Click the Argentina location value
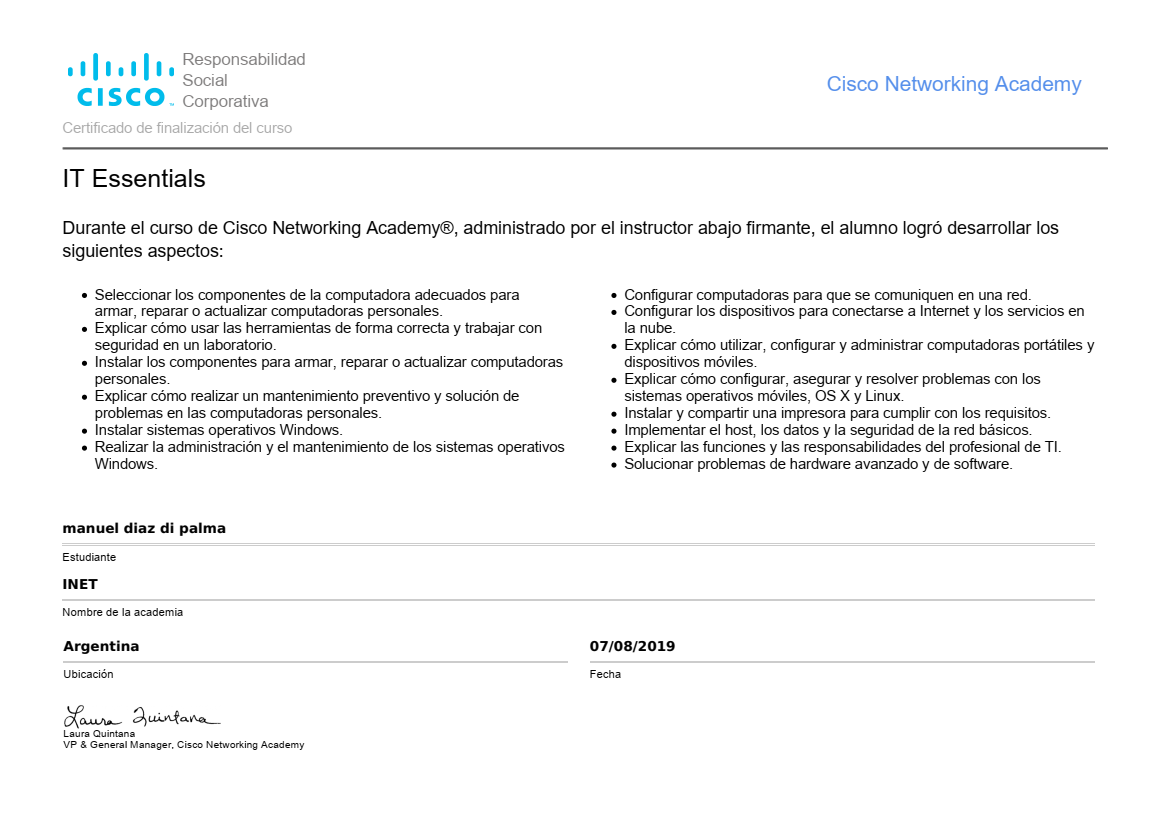 101,646
